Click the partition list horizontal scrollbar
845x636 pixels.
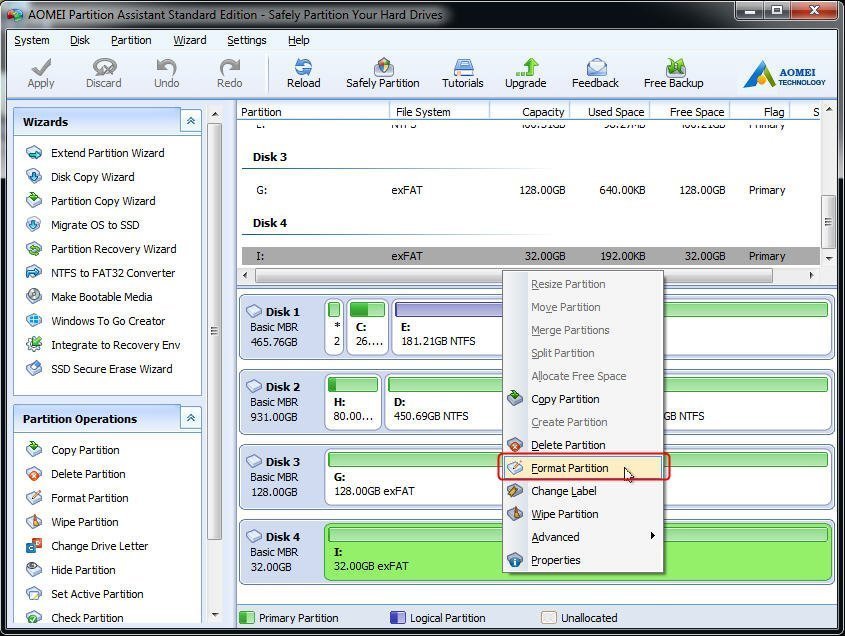click(x=514, y=276)
